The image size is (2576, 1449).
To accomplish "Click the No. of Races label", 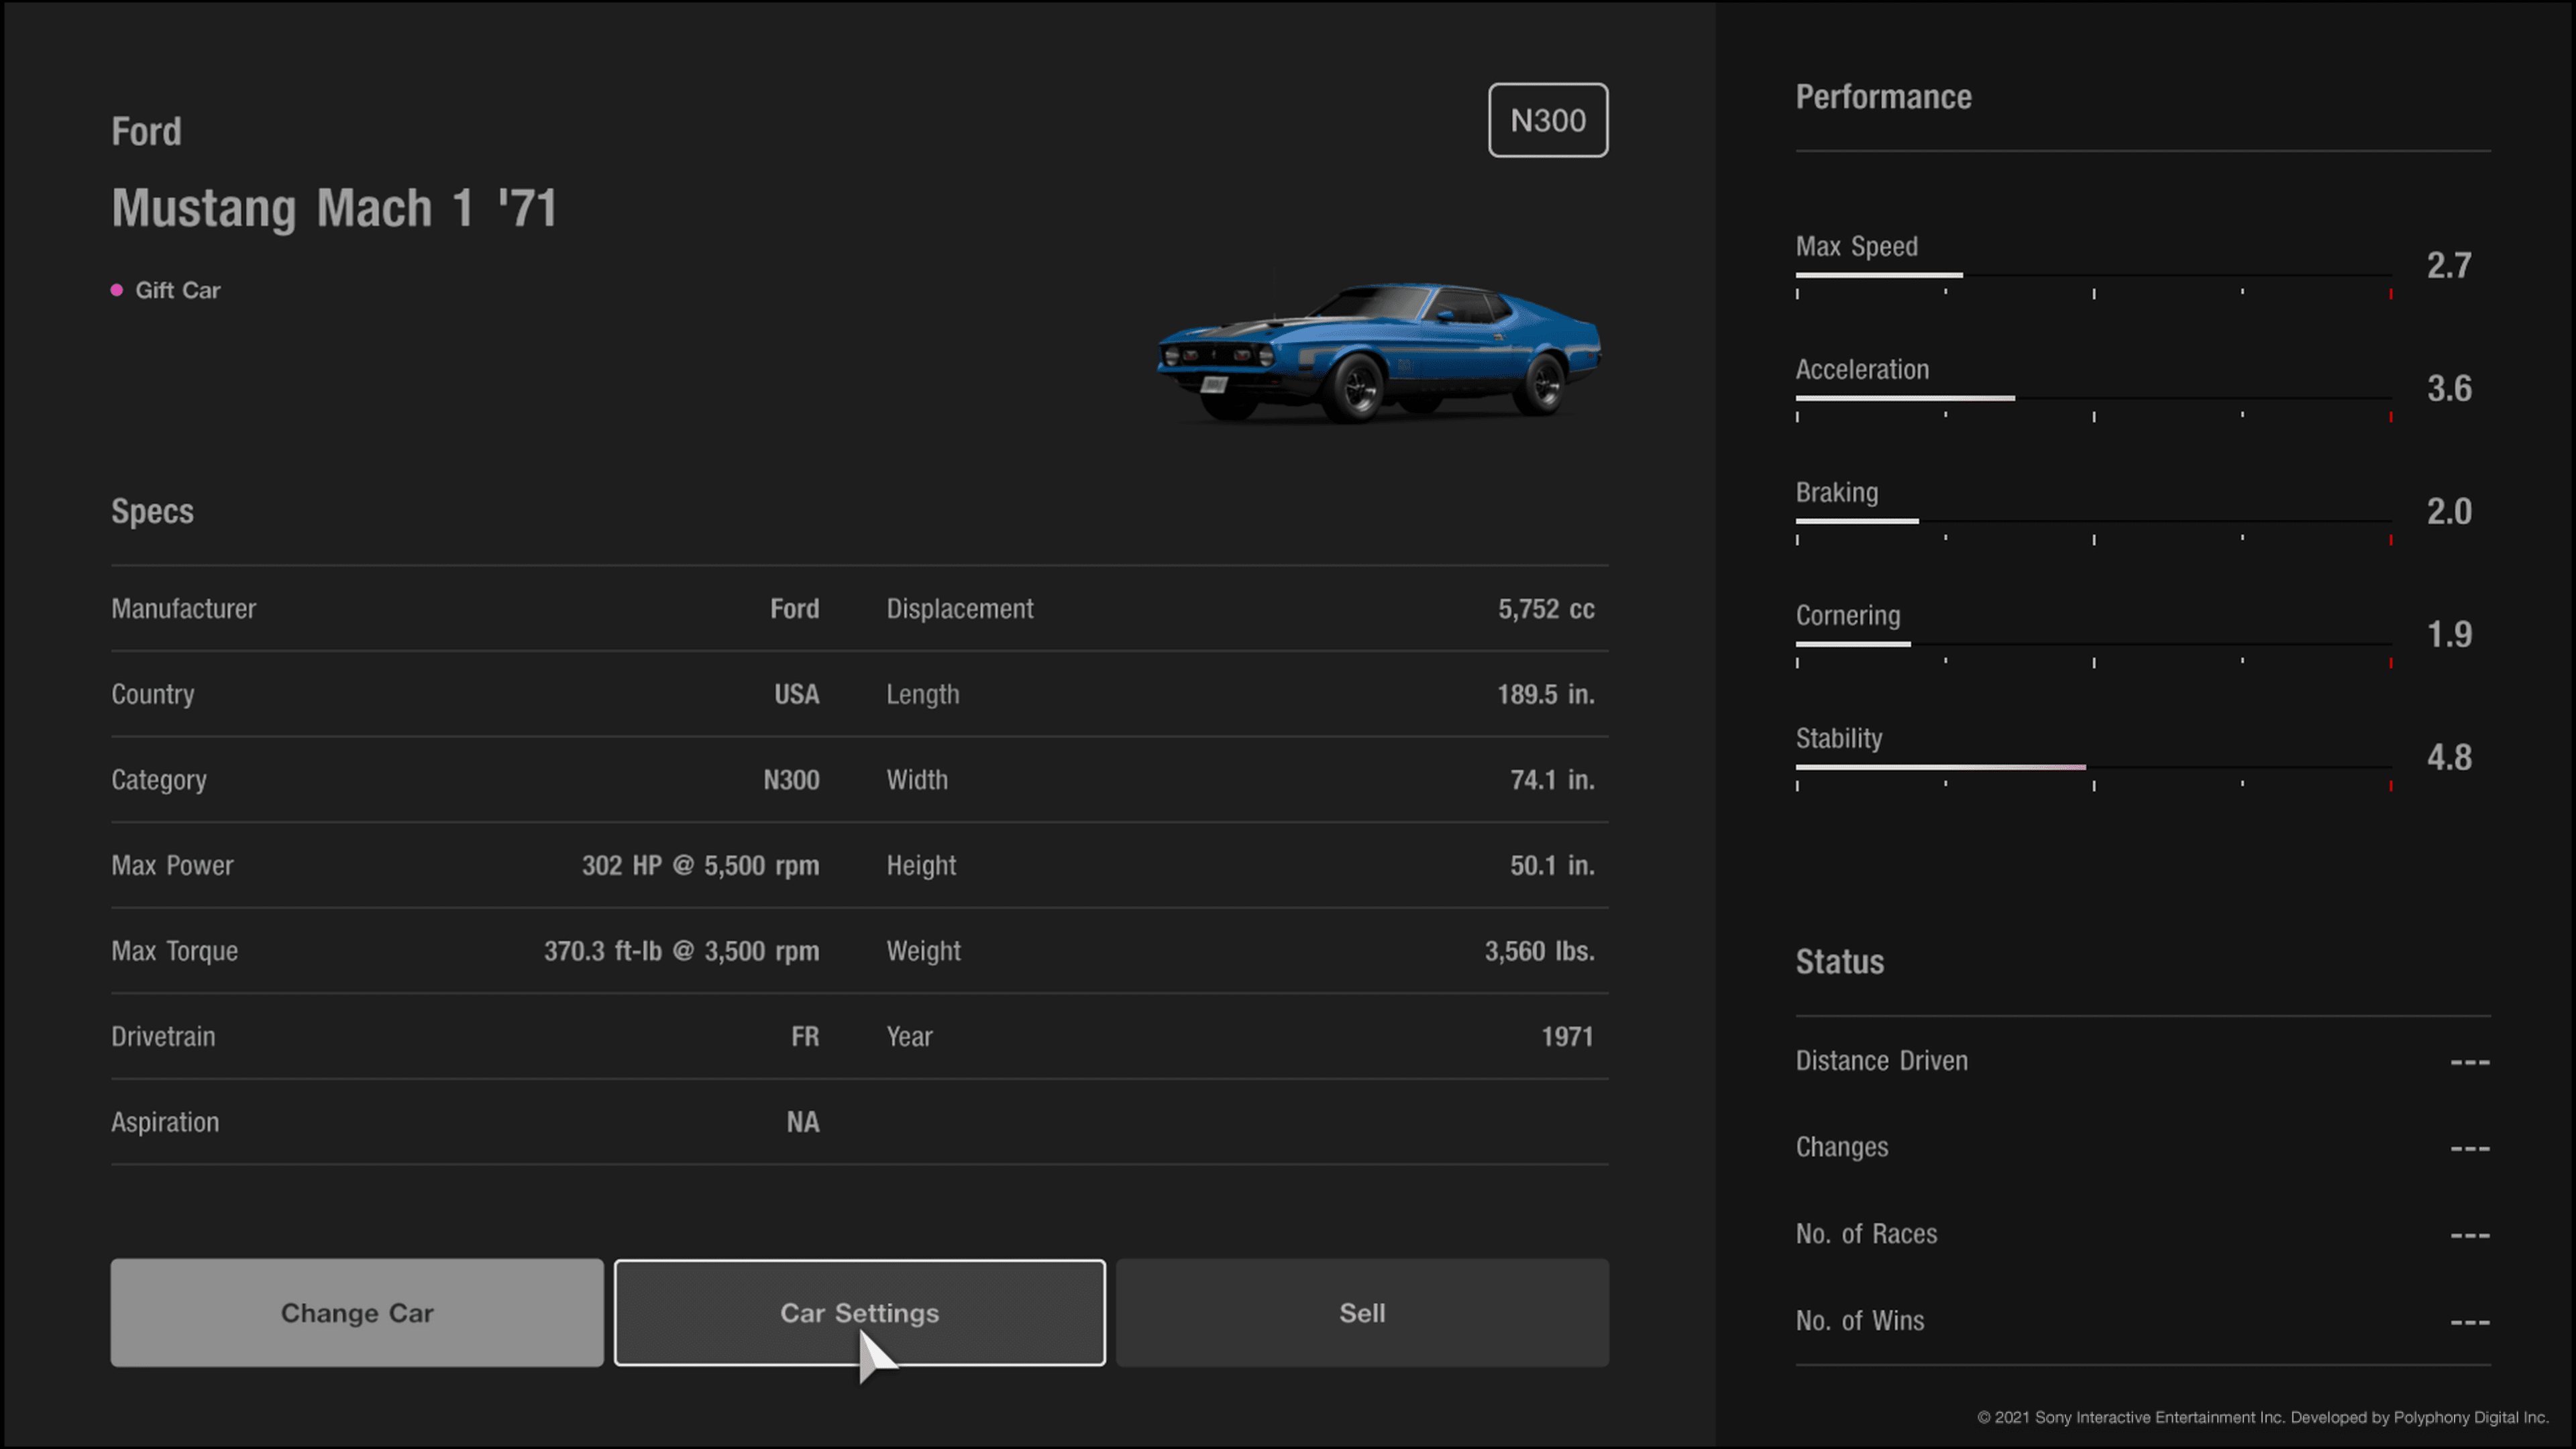I will [1866, 1234].
